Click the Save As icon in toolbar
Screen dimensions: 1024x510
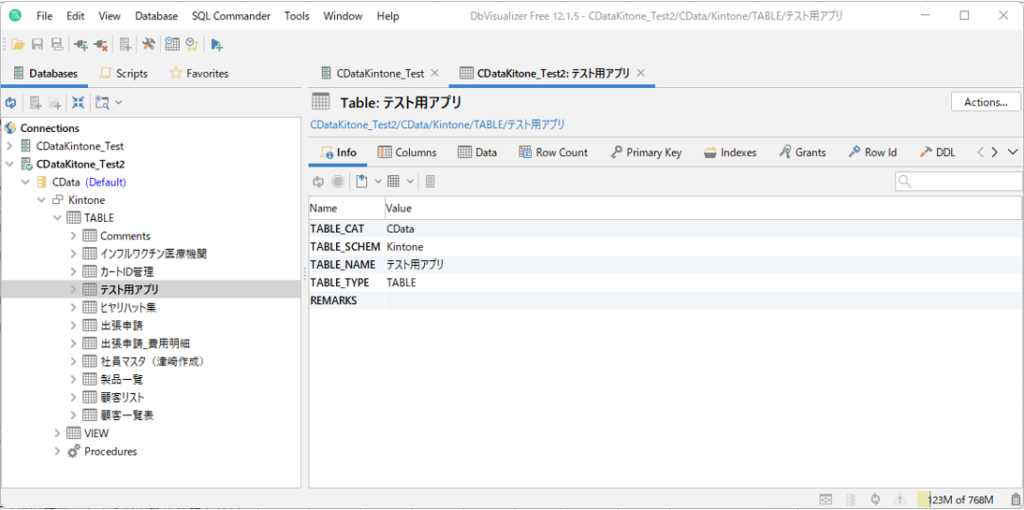click(57, 44)
